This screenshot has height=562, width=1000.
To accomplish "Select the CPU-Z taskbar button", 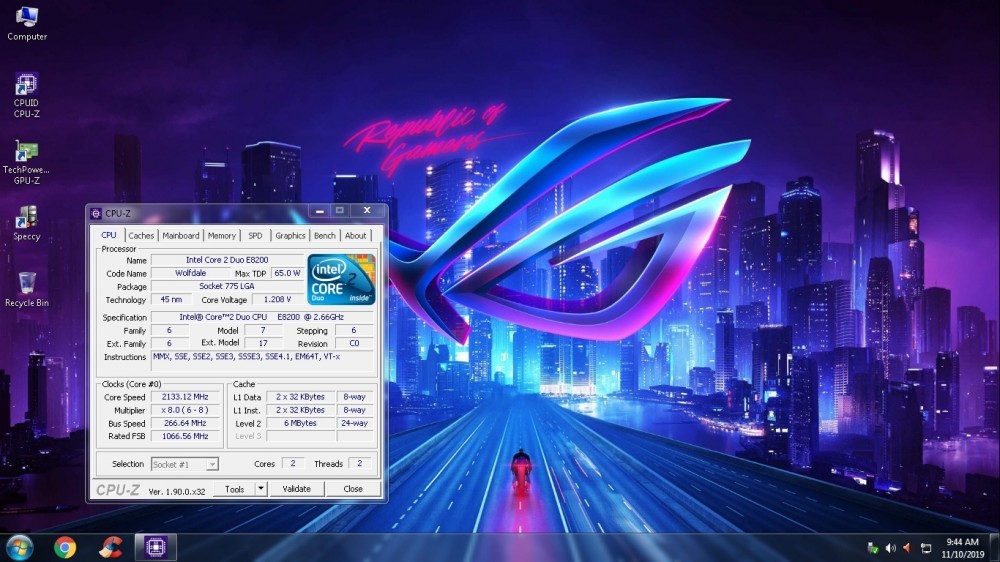I will click(x=155, y=547).
